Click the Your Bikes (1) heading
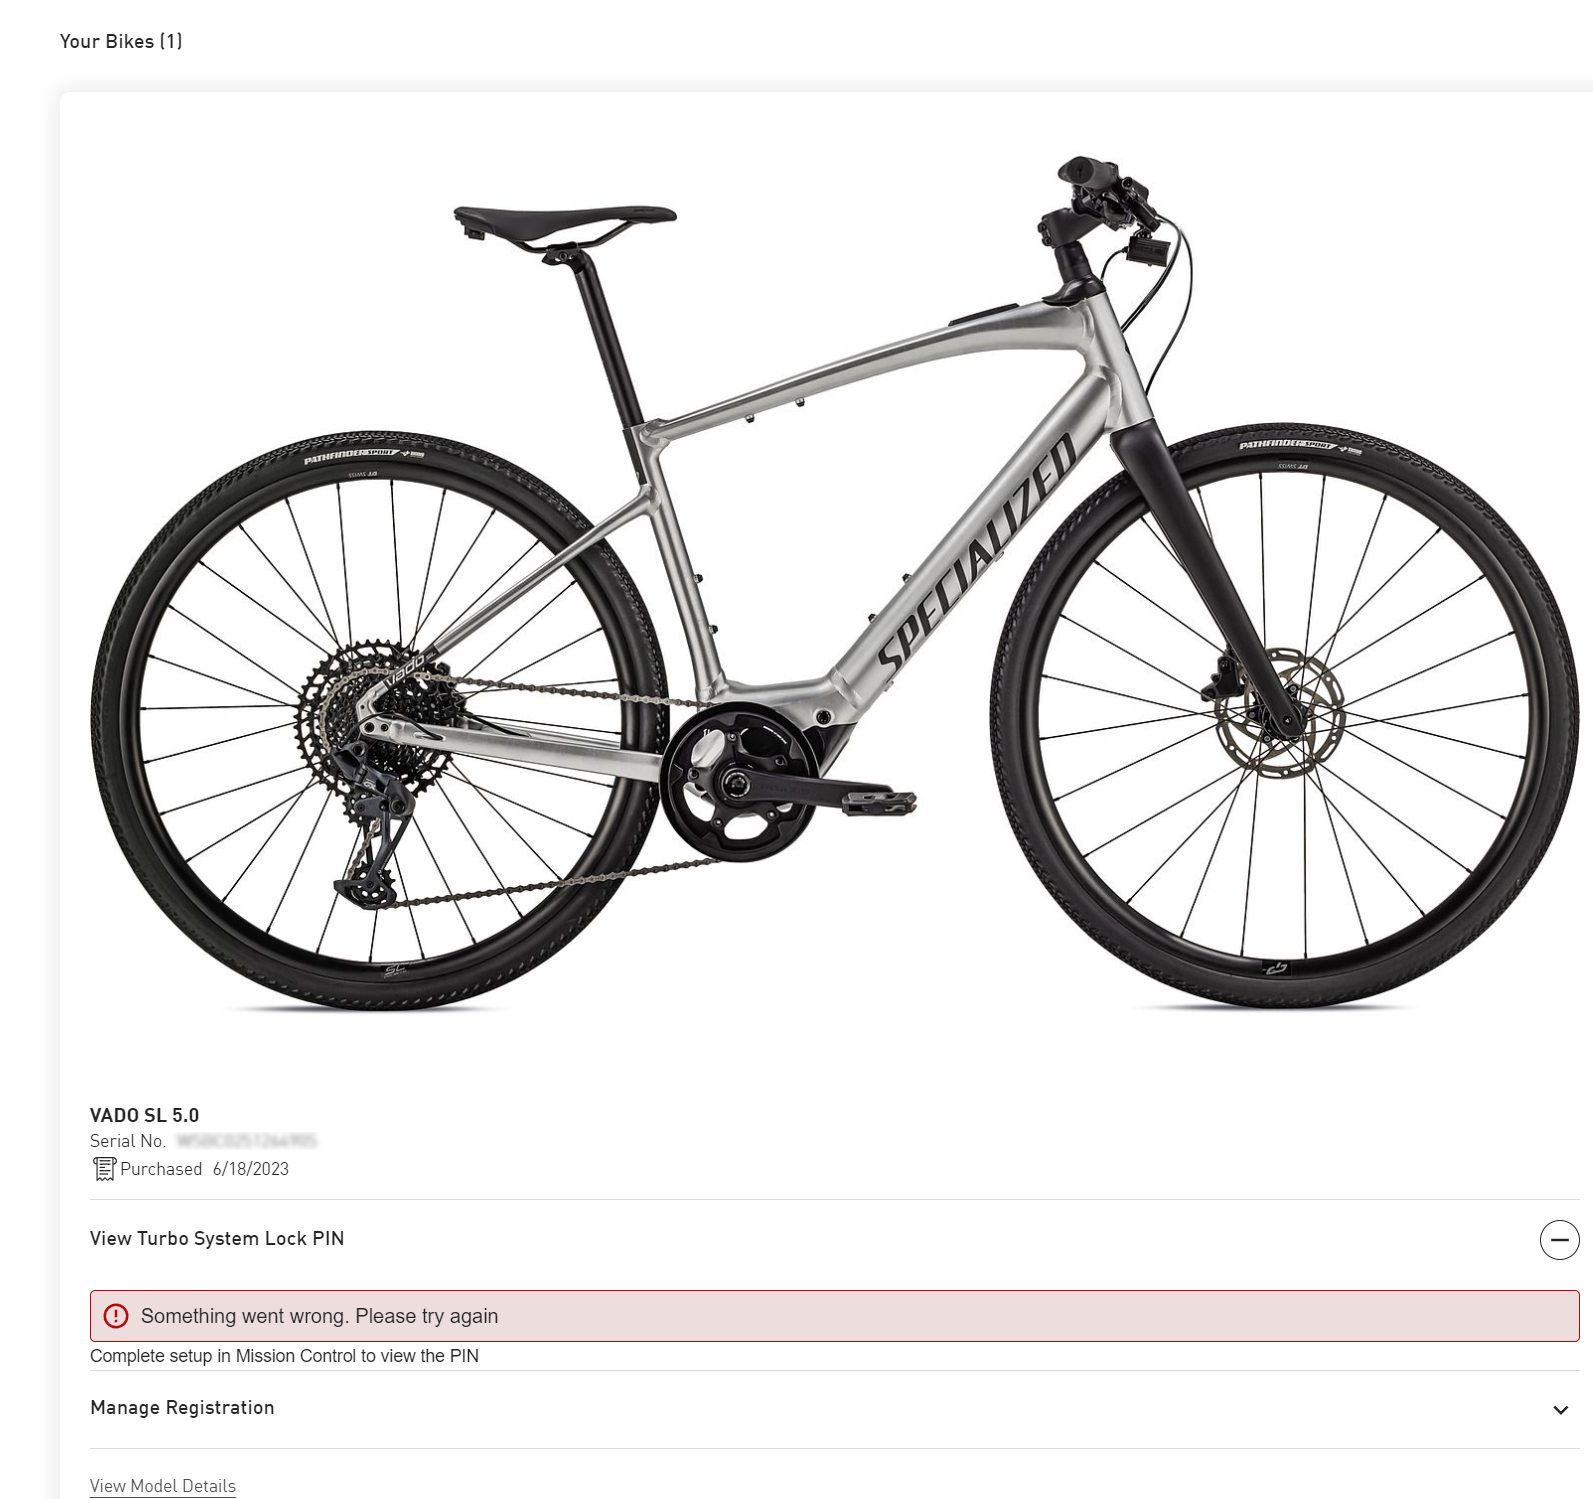This screenshot has height=1499, width=1593. [121, 41]
